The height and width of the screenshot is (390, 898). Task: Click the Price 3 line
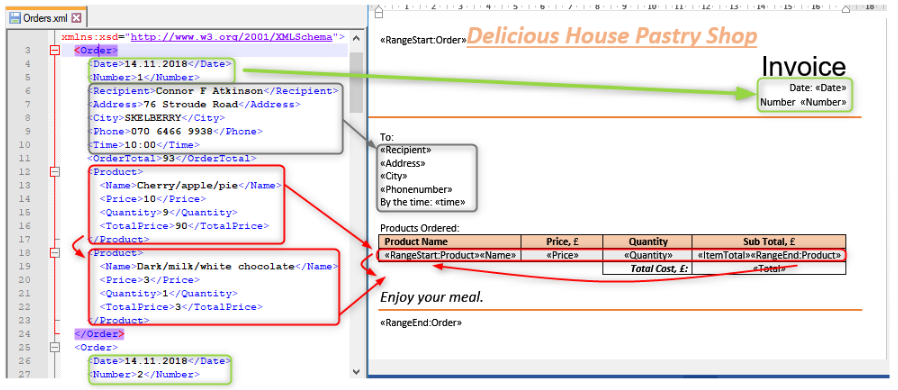150,280
